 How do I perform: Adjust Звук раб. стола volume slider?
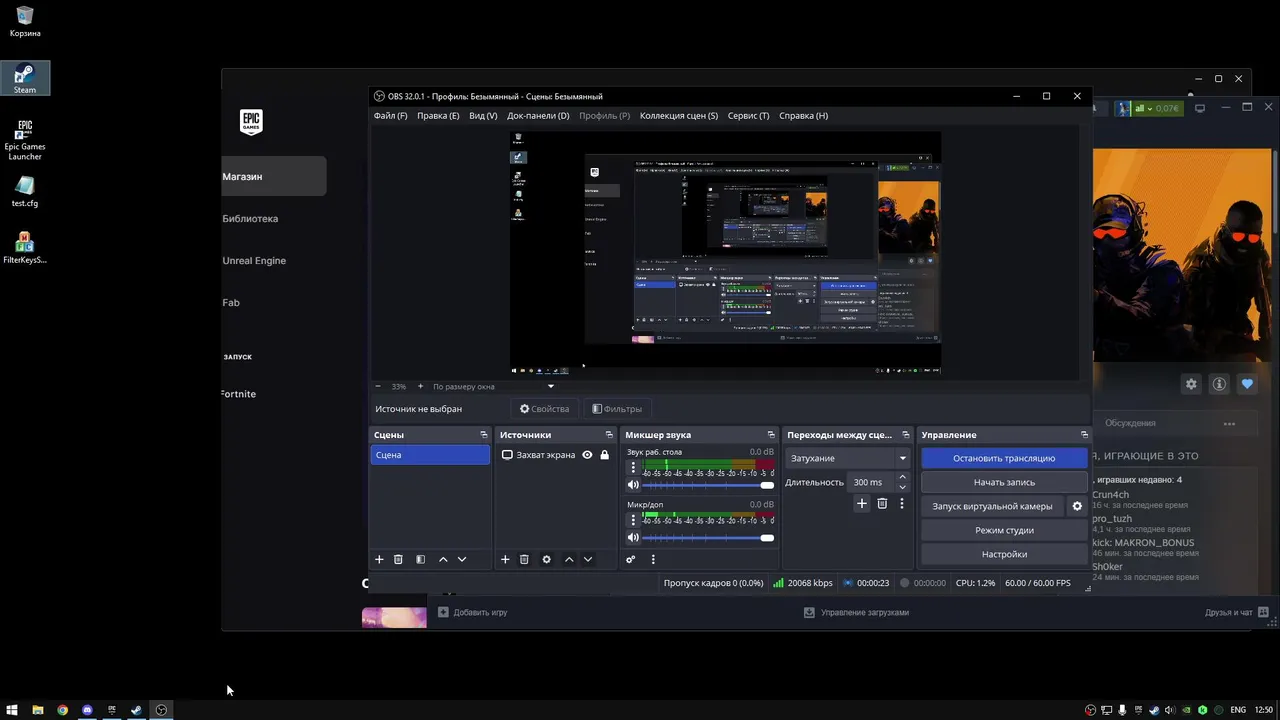709,485
